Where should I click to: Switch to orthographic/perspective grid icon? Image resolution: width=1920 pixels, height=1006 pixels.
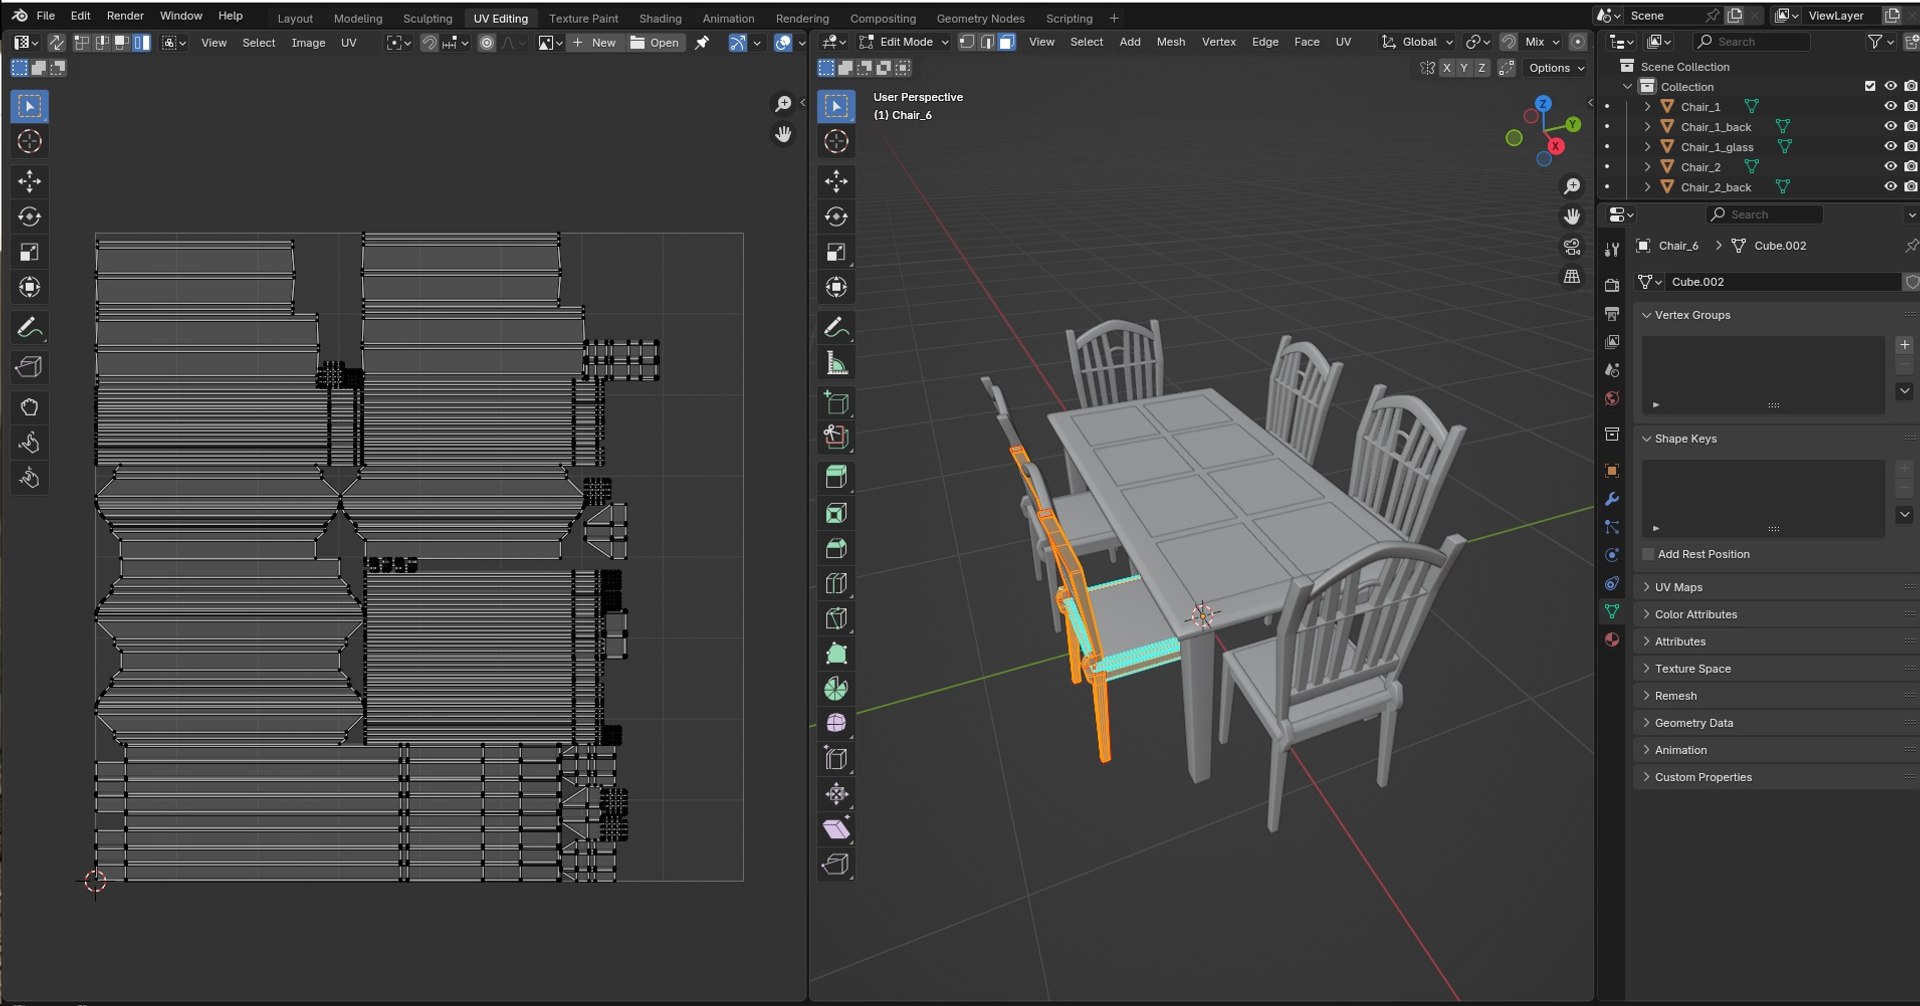click(x=1572, y=277)
